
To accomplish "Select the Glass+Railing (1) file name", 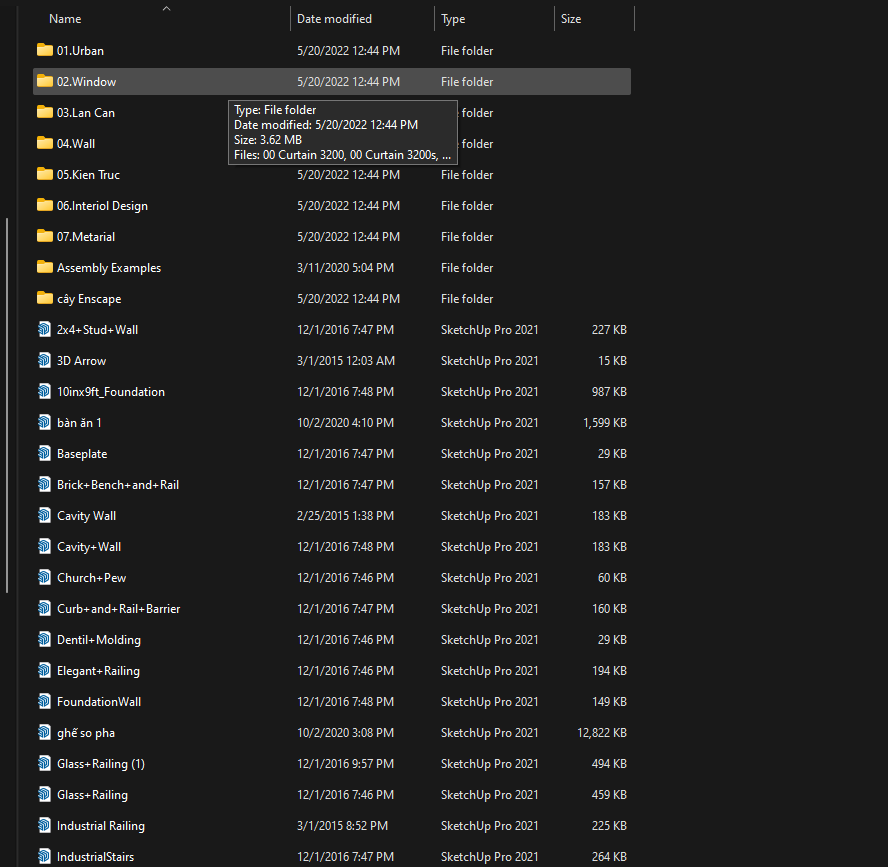I will pos(101,764).
